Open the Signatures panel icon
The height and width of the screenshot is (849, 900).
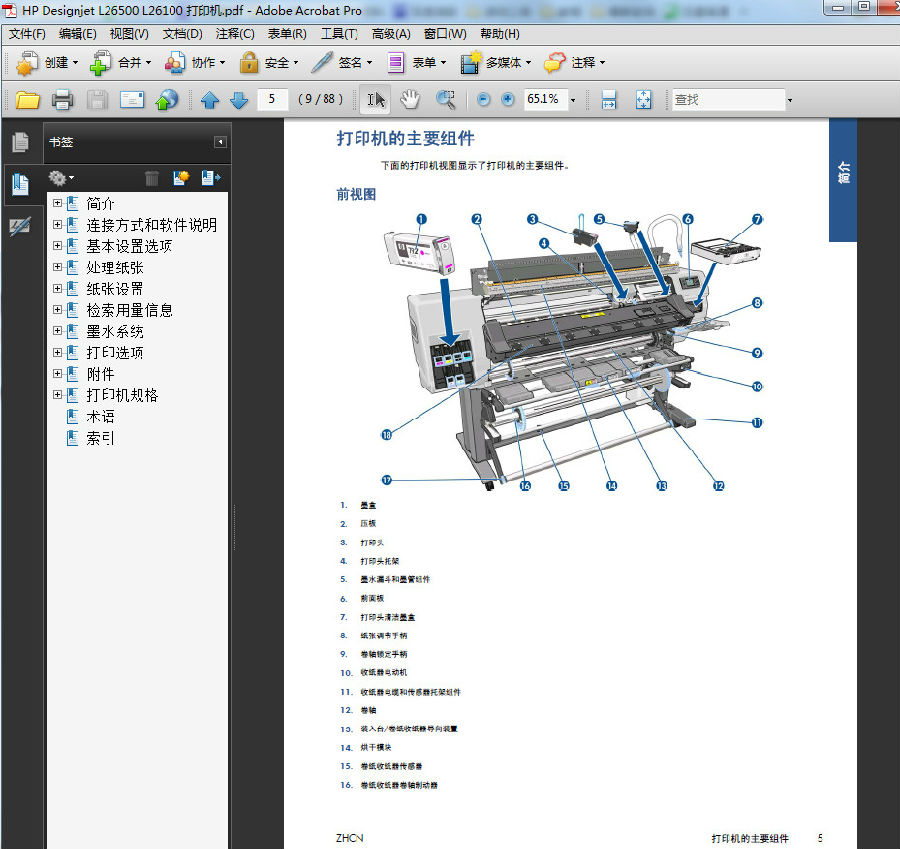(20, 227)
